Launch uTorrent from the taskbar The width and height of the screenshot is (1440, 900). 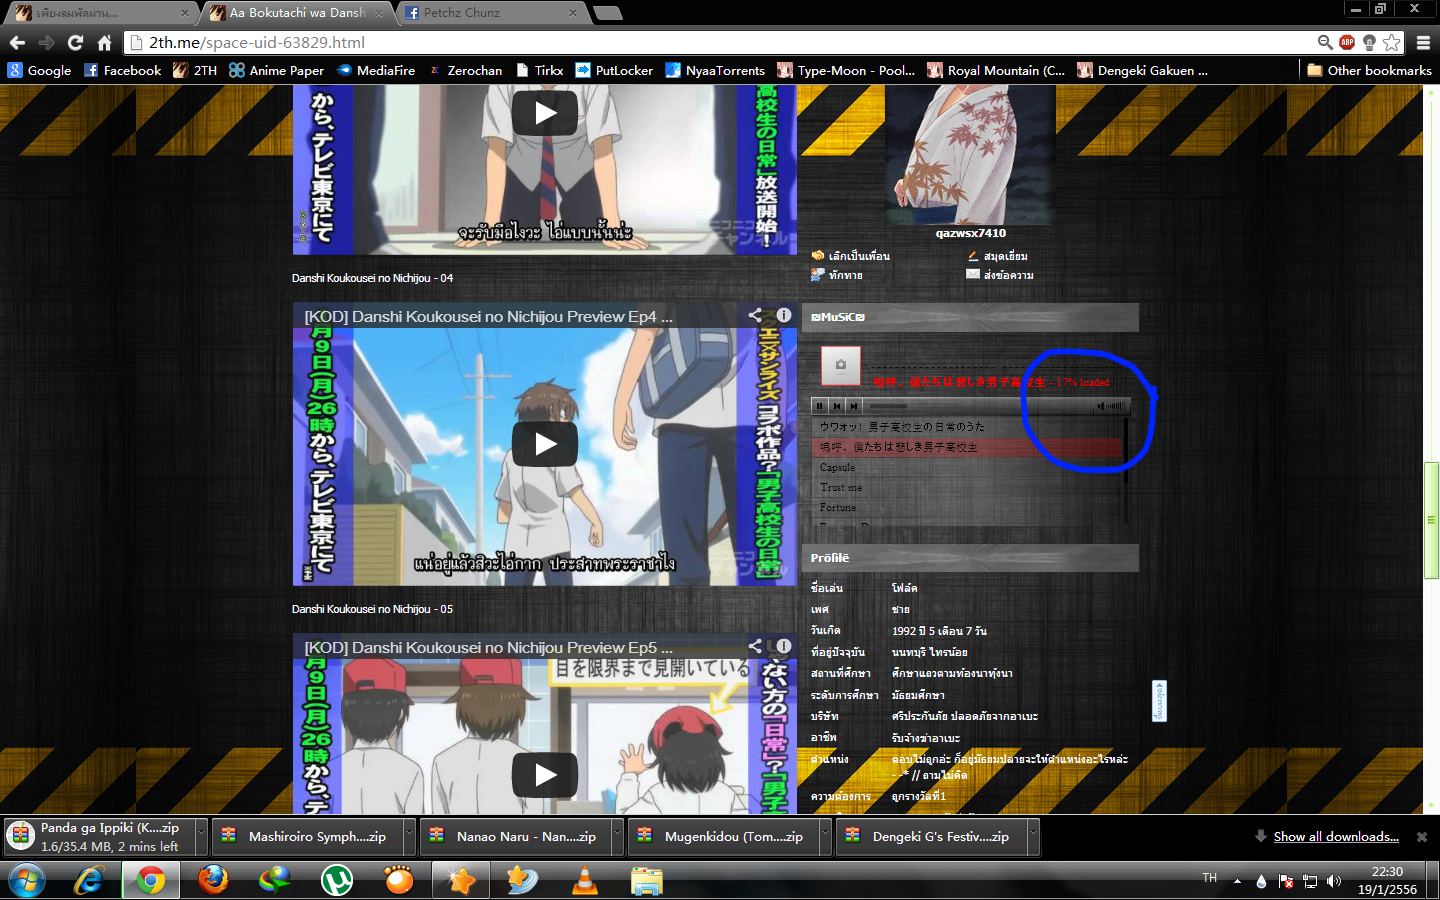tap(337, 880)
